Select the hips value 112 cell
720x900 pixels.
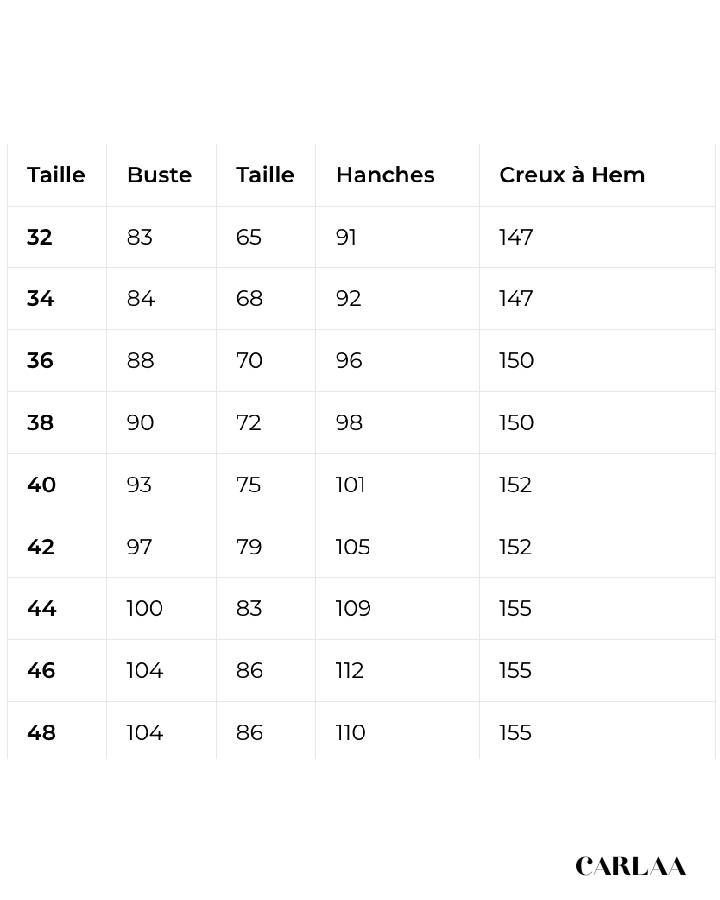350,670
